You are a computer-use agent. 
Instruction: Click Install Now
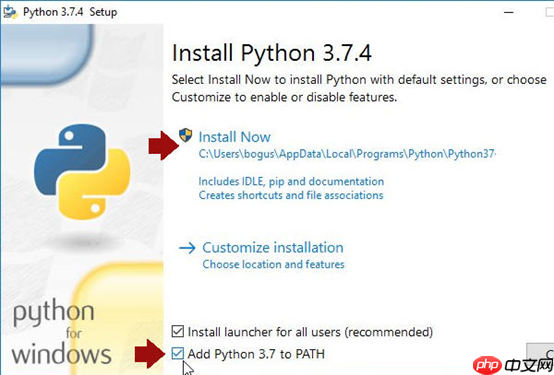235,137
